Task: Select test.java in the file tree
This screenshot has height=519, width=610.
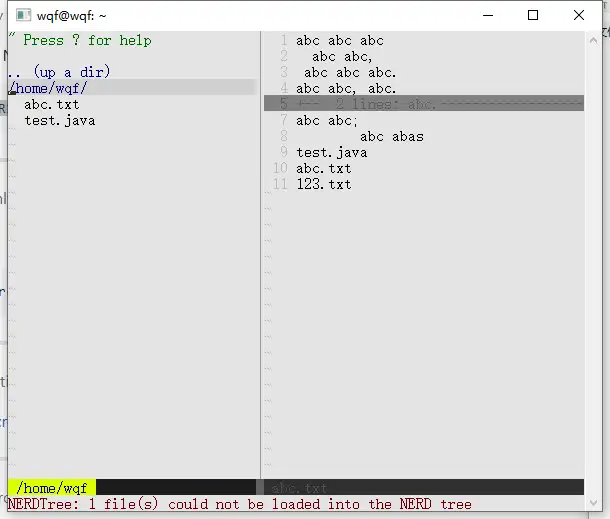Action: (60, 120)
